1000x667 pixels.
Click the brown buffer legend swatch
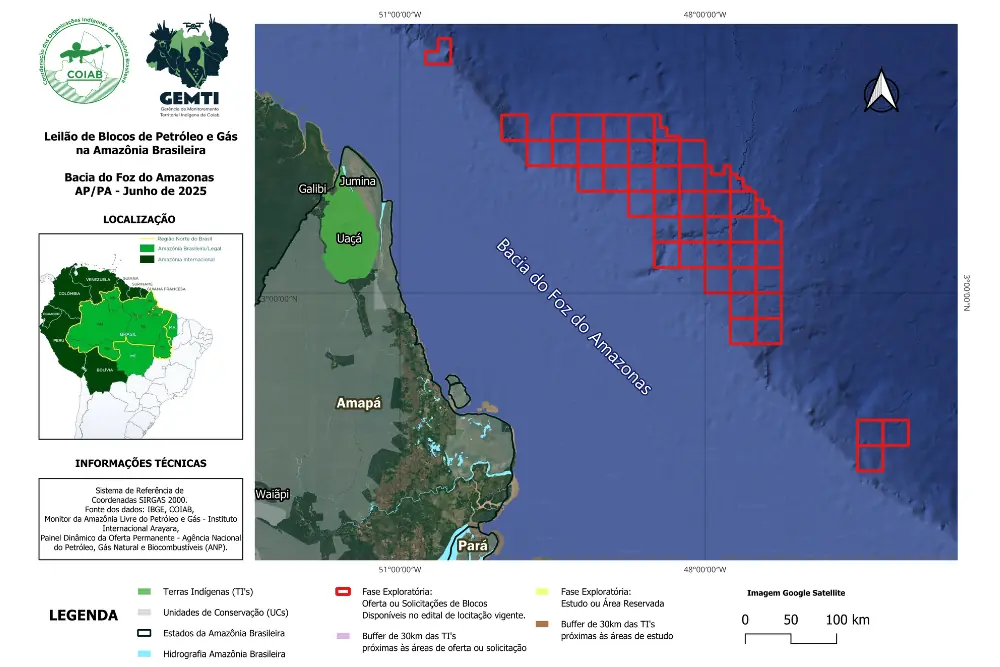(543, 624)
